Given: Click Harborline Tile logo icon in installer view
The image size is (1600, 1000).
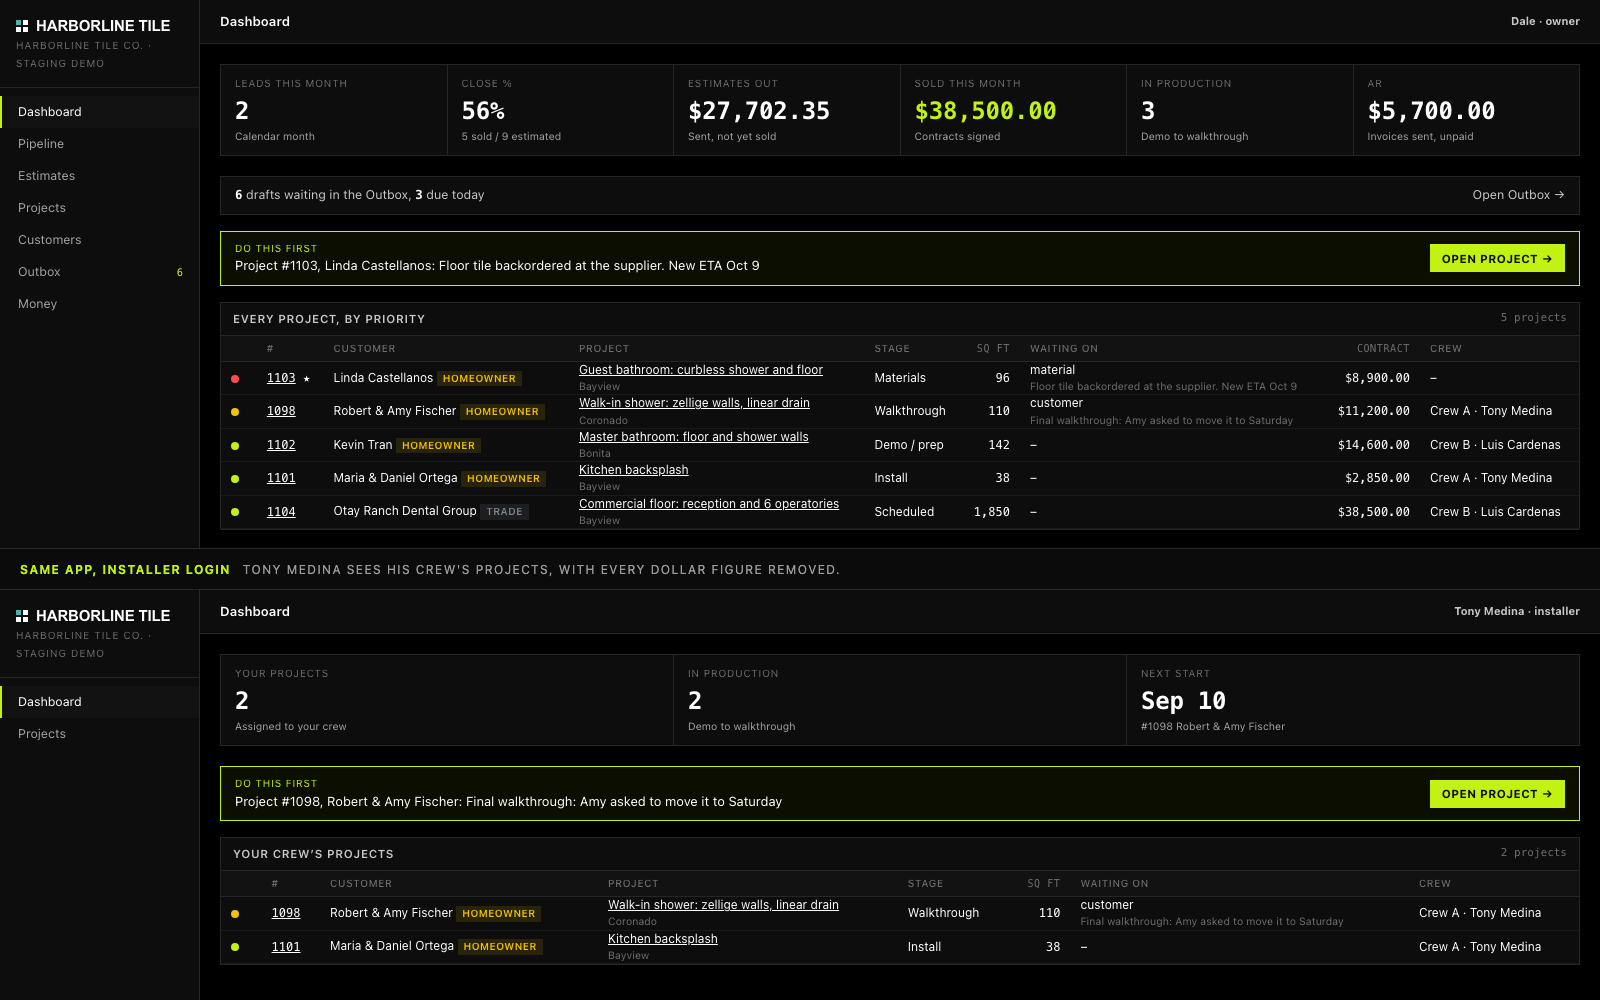Looking at the screenshot, I should 22,616.
